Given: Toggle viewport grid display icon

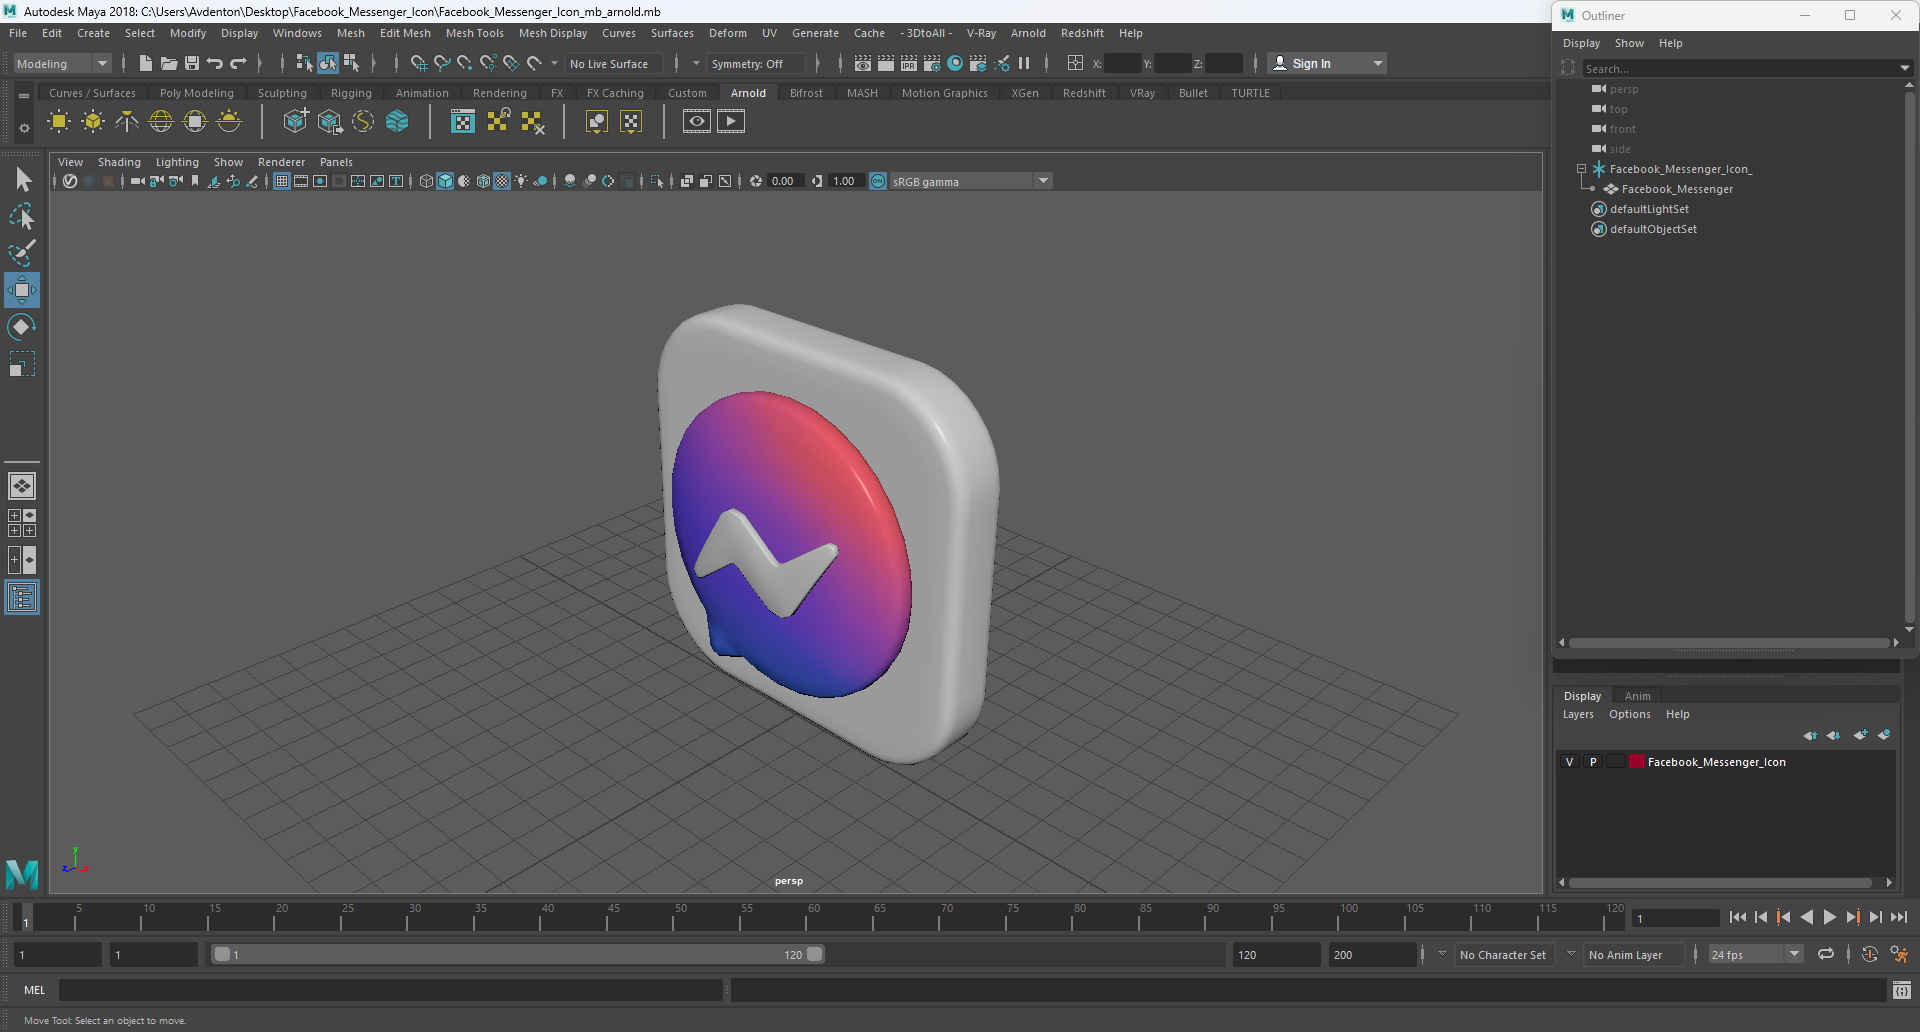Looking at the screenshot, I should (x=282, y=181).
